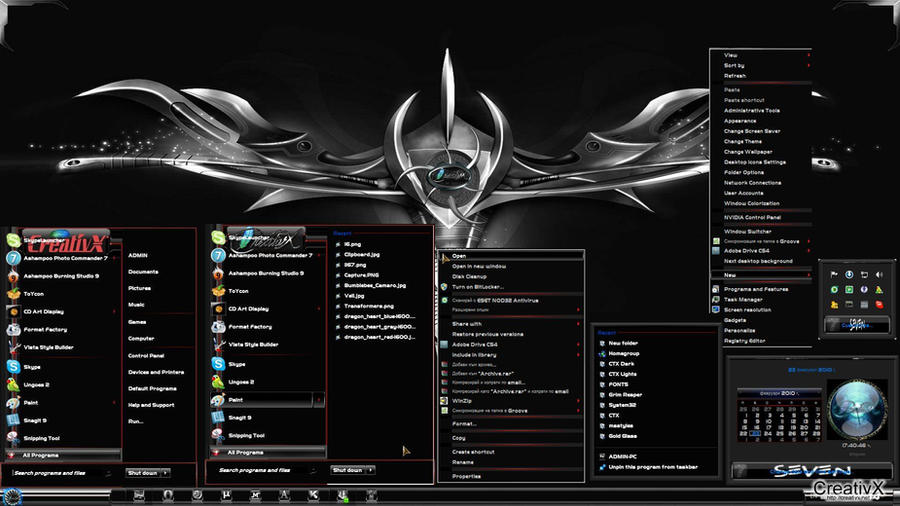The image size is (900, 506).
Task: Click Shut down in Start menu with Recent list
Action: click(x=347, y=470)
